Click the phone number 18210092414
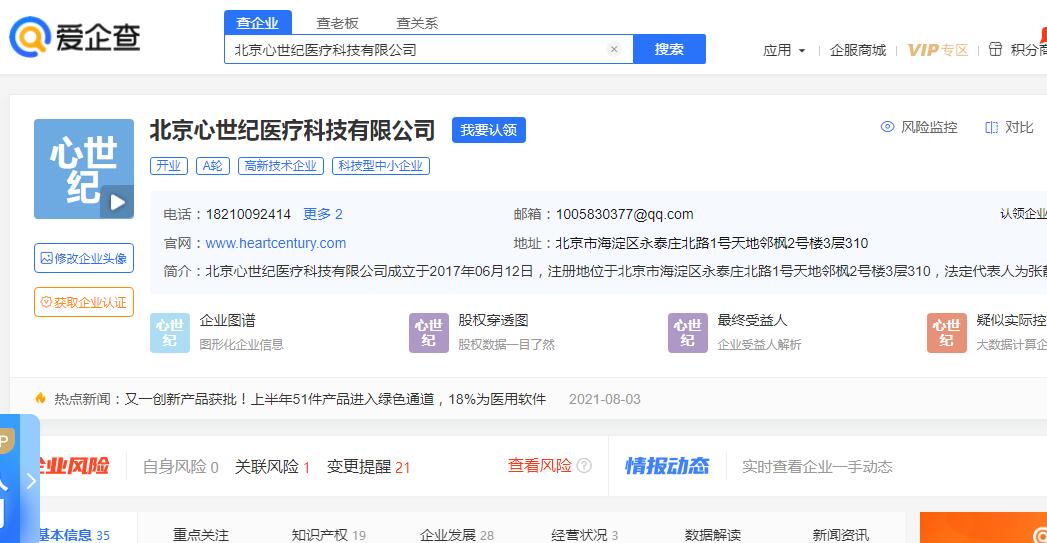Screen dimensions: 1047x543 coord(248,214)
